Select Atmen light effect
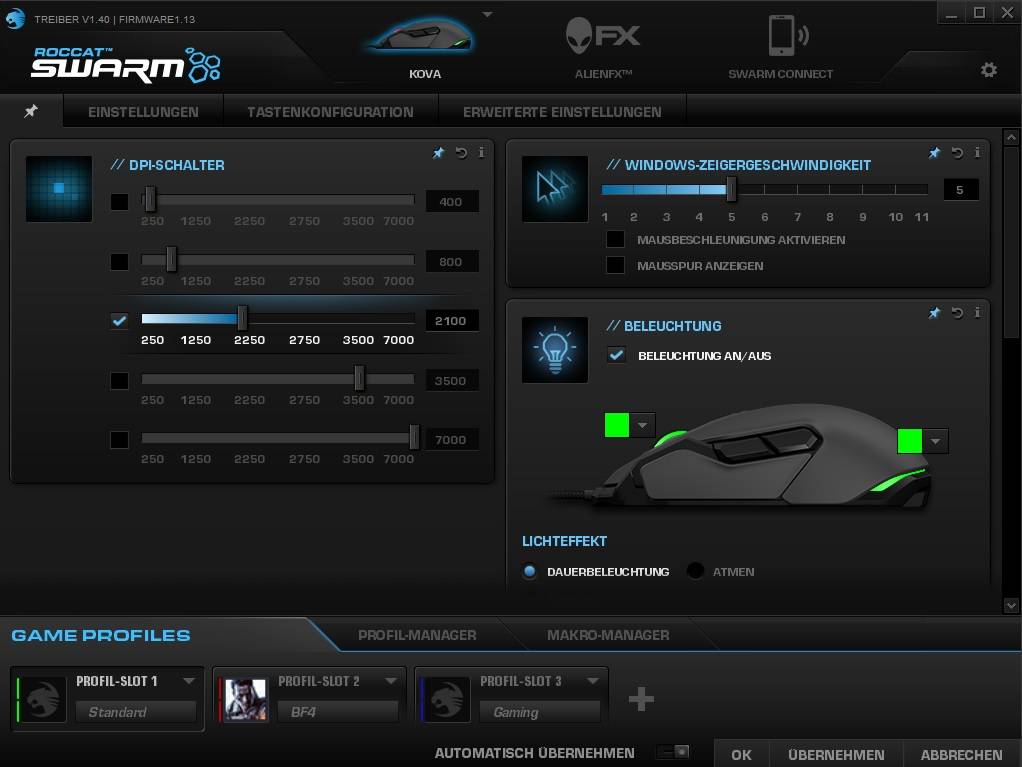This screenshot has width=1022, height=767. point(695,571)
